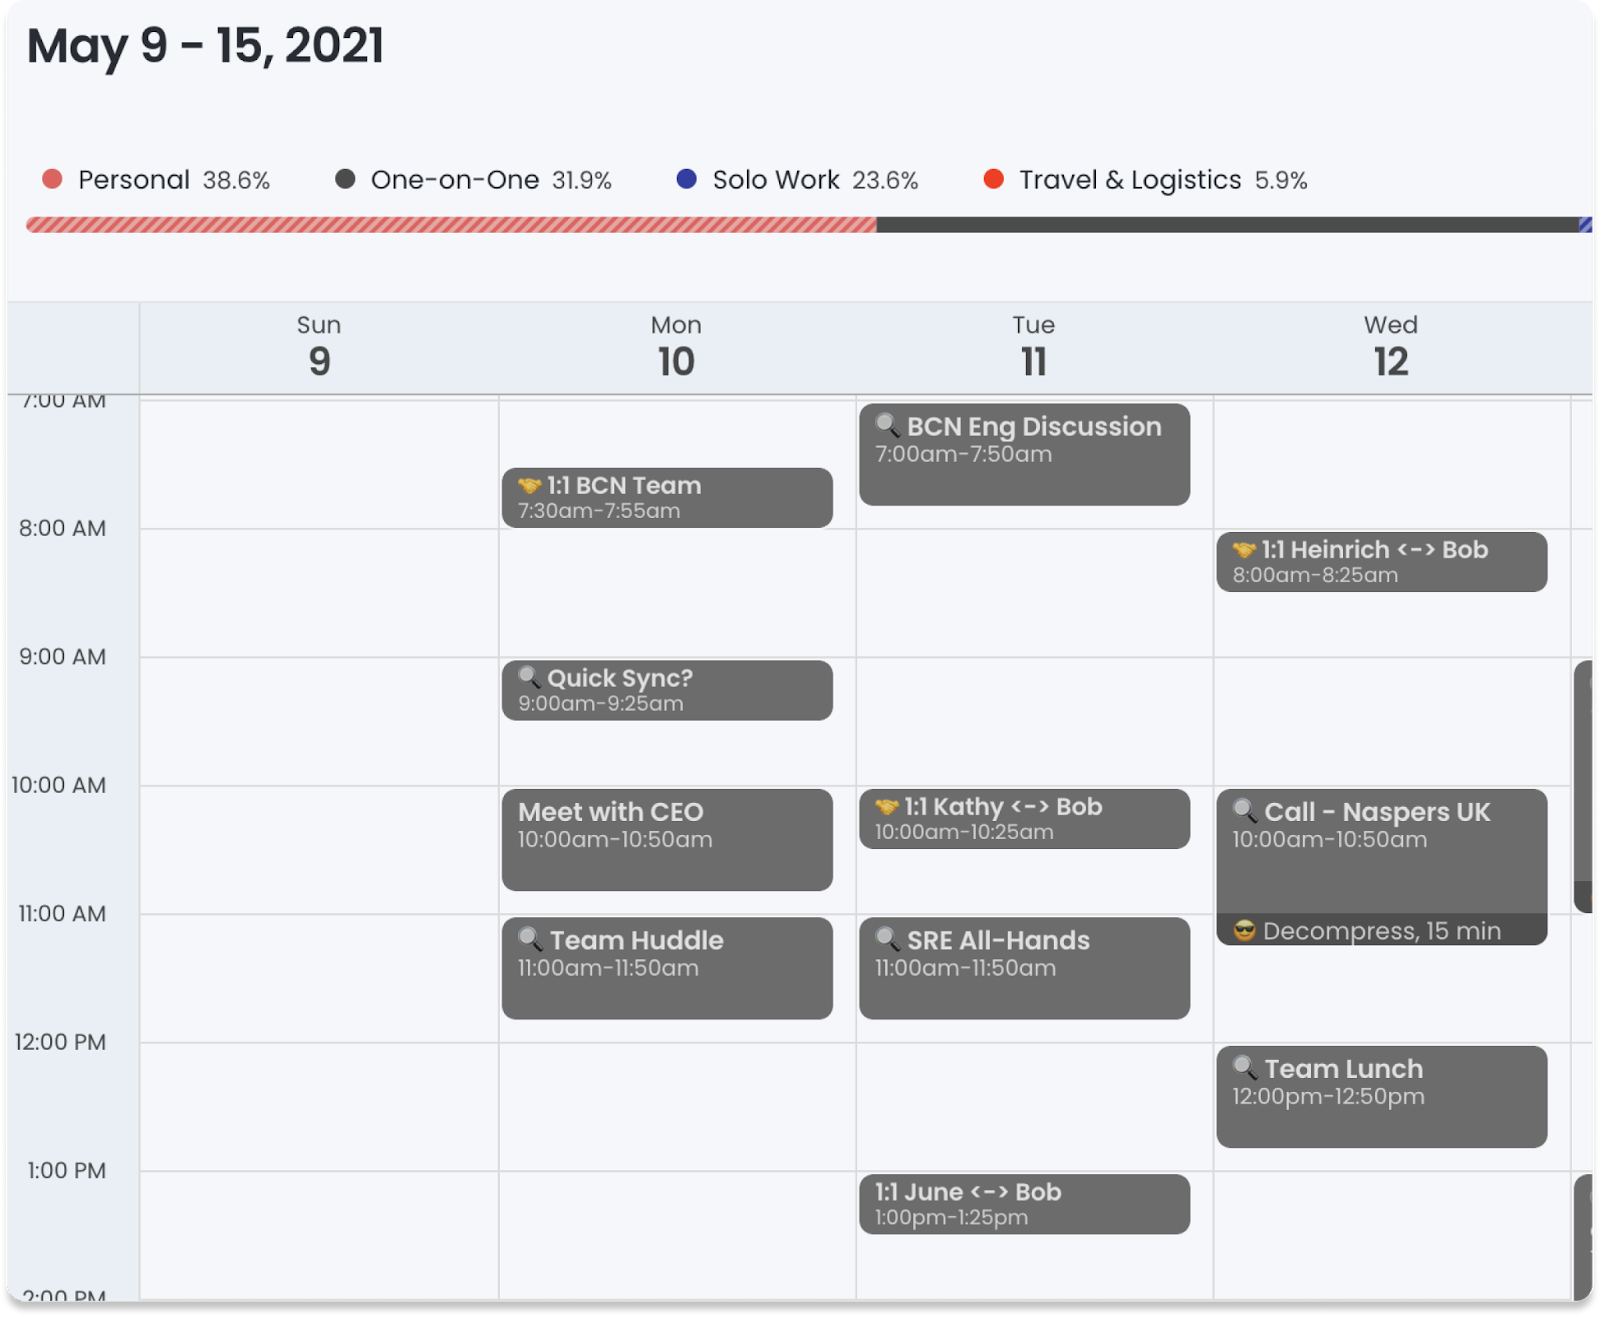Click the handshake icon on 1:1 Kathy event
This screenshot has width=1600, height=1317.
[887, 807]
